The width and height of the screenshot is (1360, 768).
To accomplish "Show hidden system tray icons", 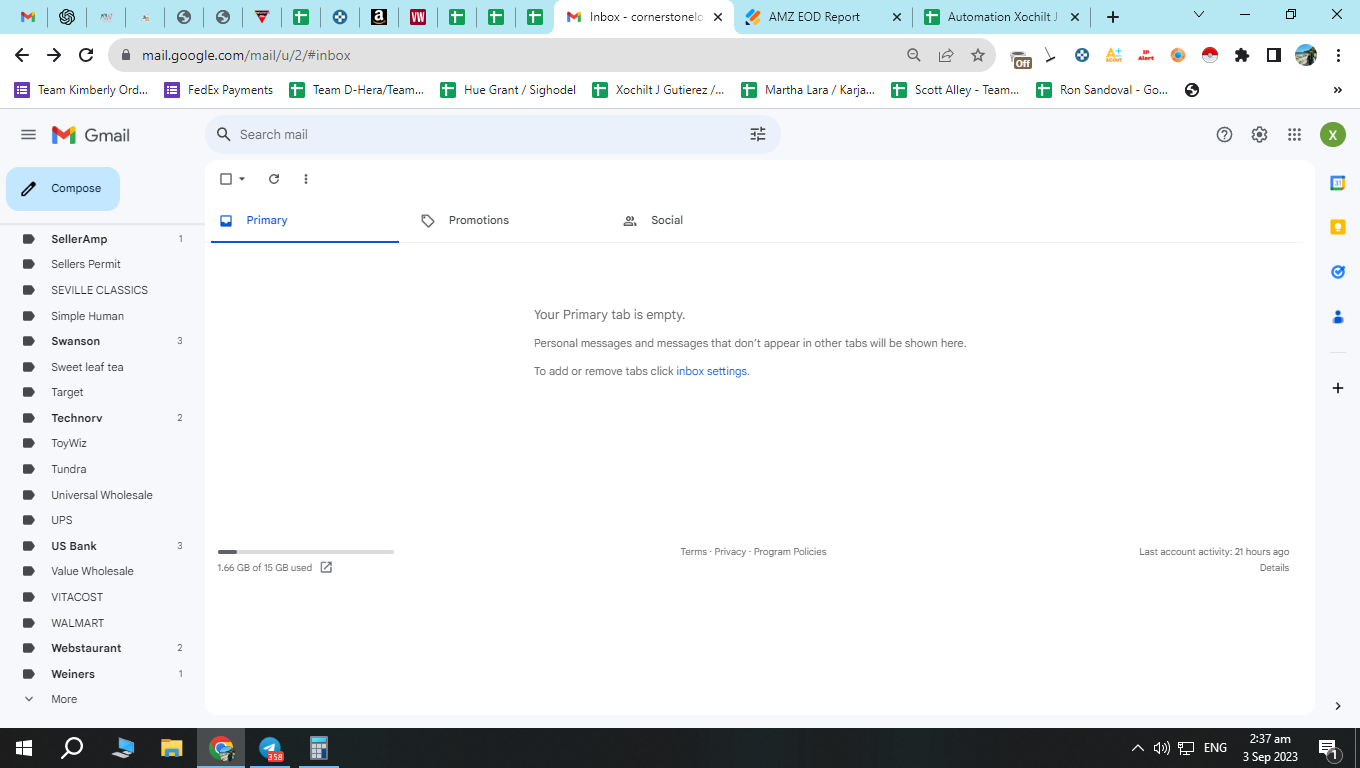I will (1137, 748).
